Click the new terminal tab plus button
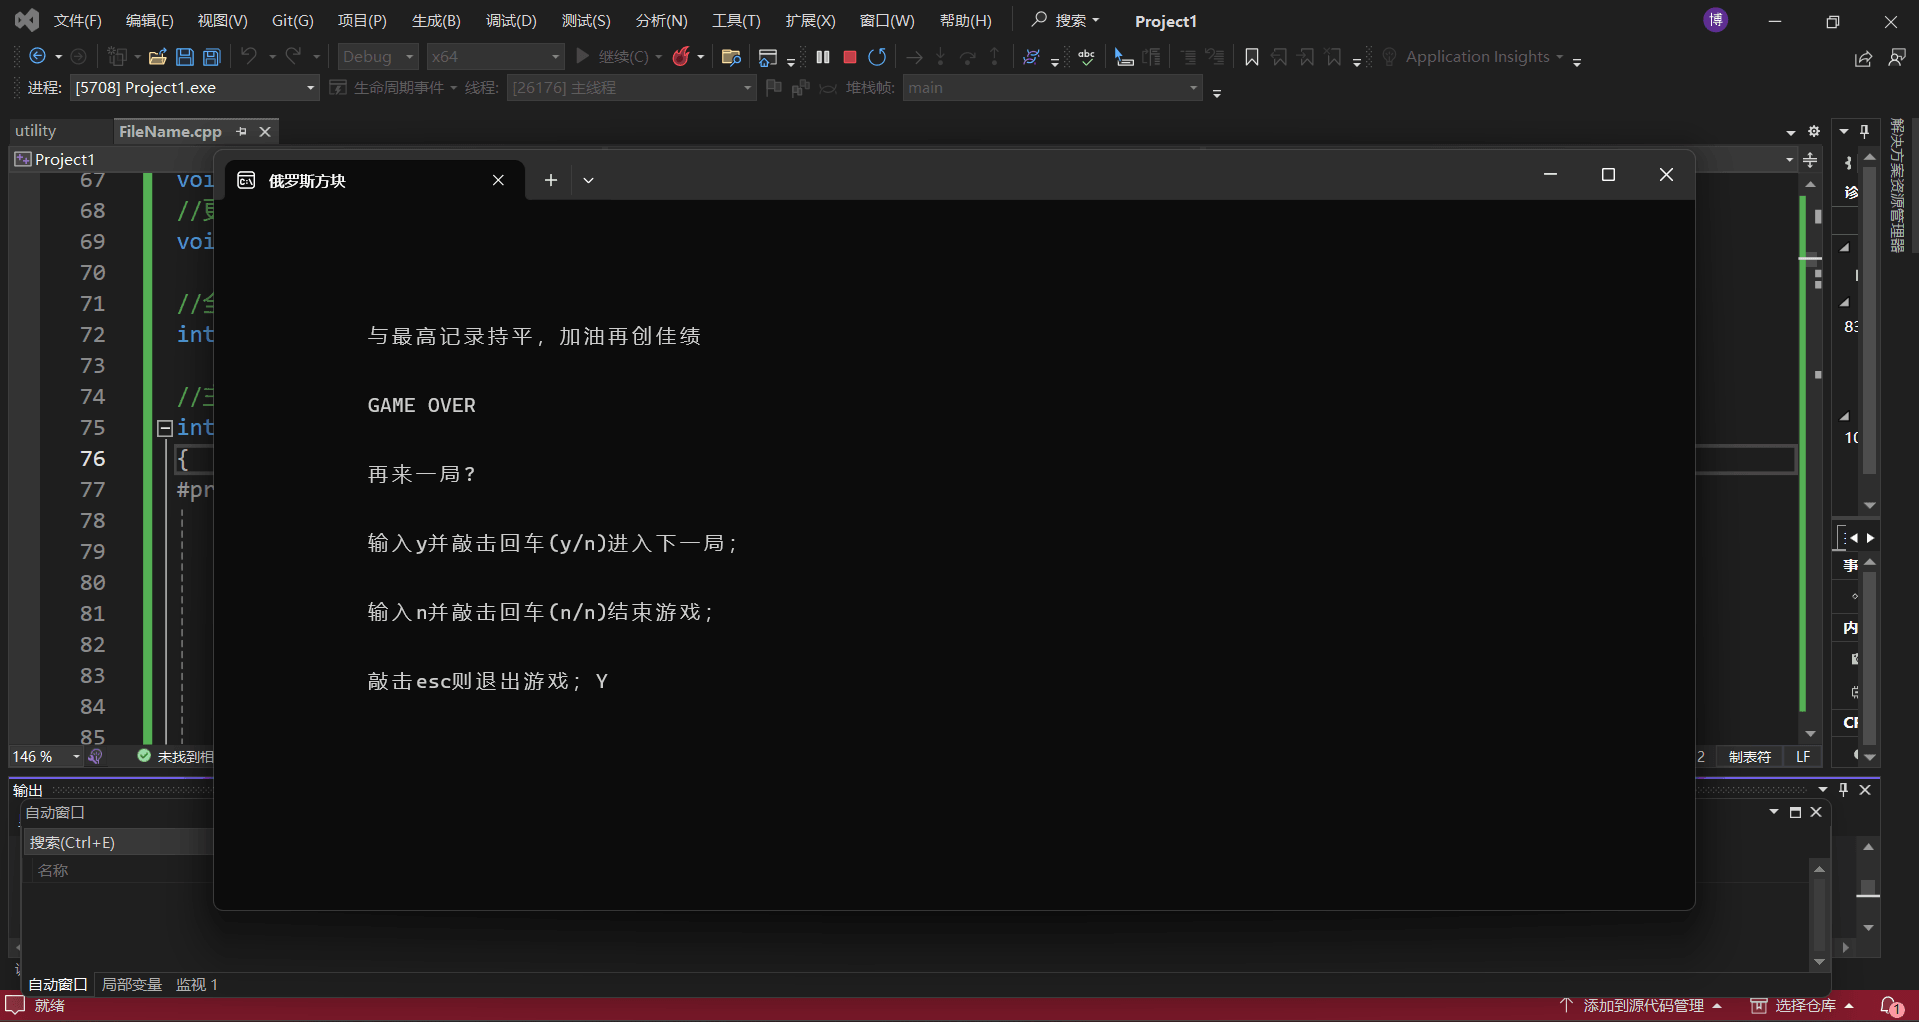 click(x=551, y=180)
